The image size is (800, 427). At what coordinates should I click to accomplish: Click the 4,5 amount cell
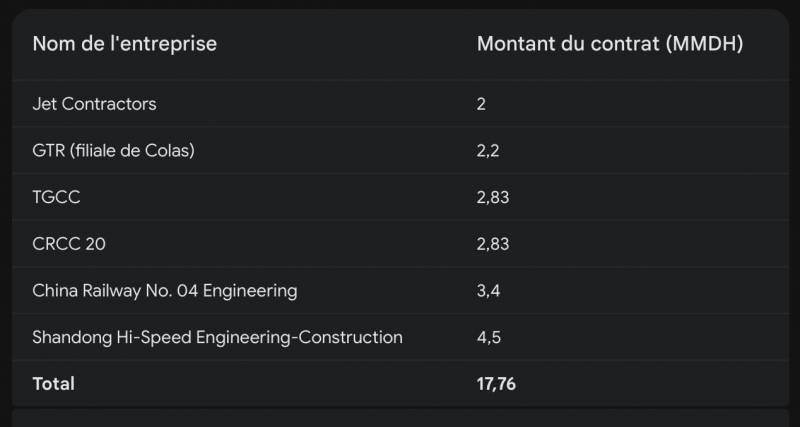click(489, 338)
